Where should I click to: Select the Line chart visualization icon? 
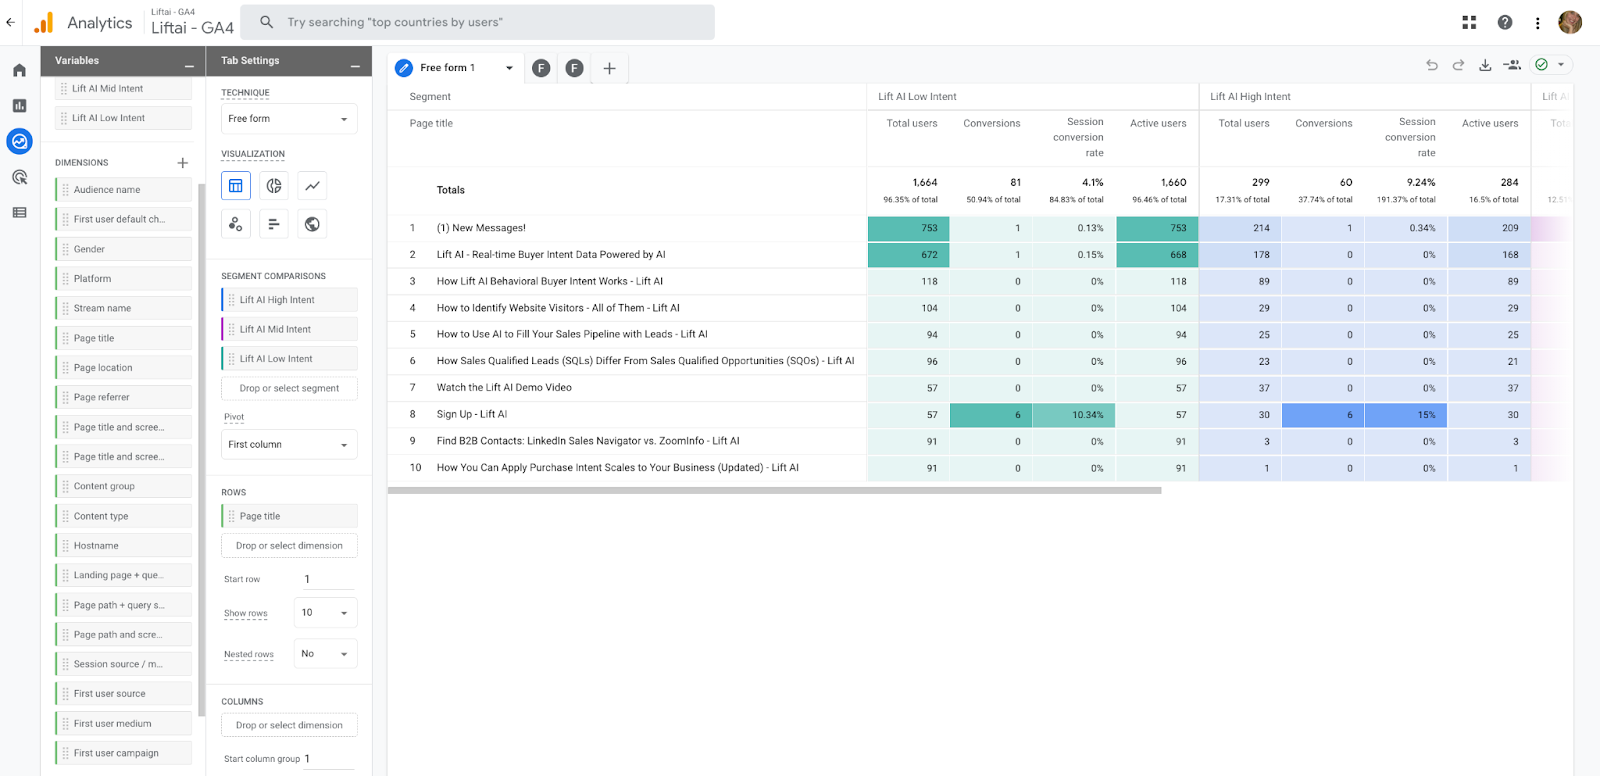[313, 186]
